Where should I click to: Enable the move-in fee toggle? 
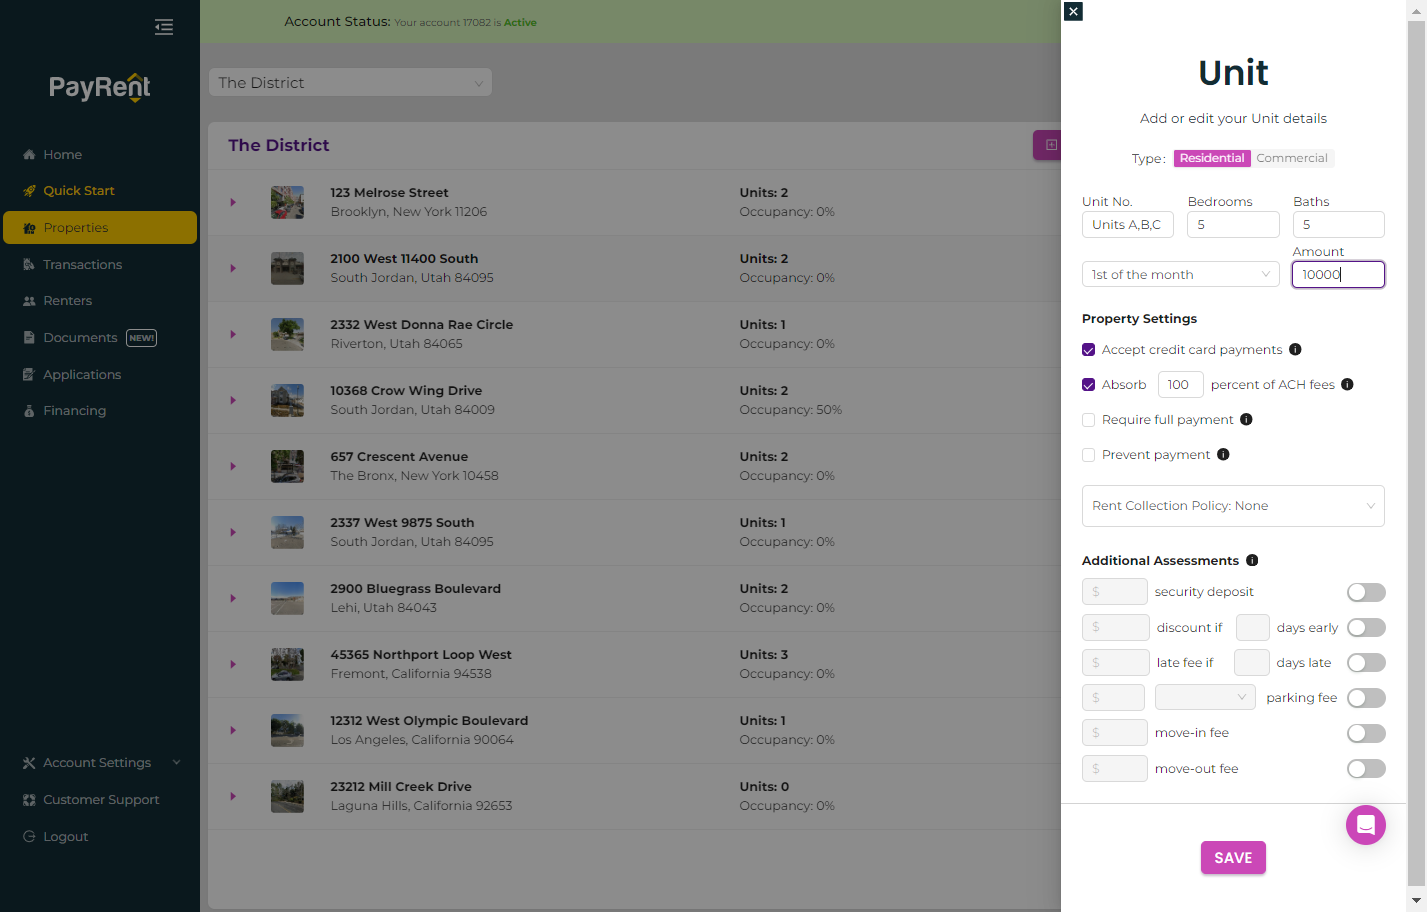pyautogui.click(x=1366, y=734)
